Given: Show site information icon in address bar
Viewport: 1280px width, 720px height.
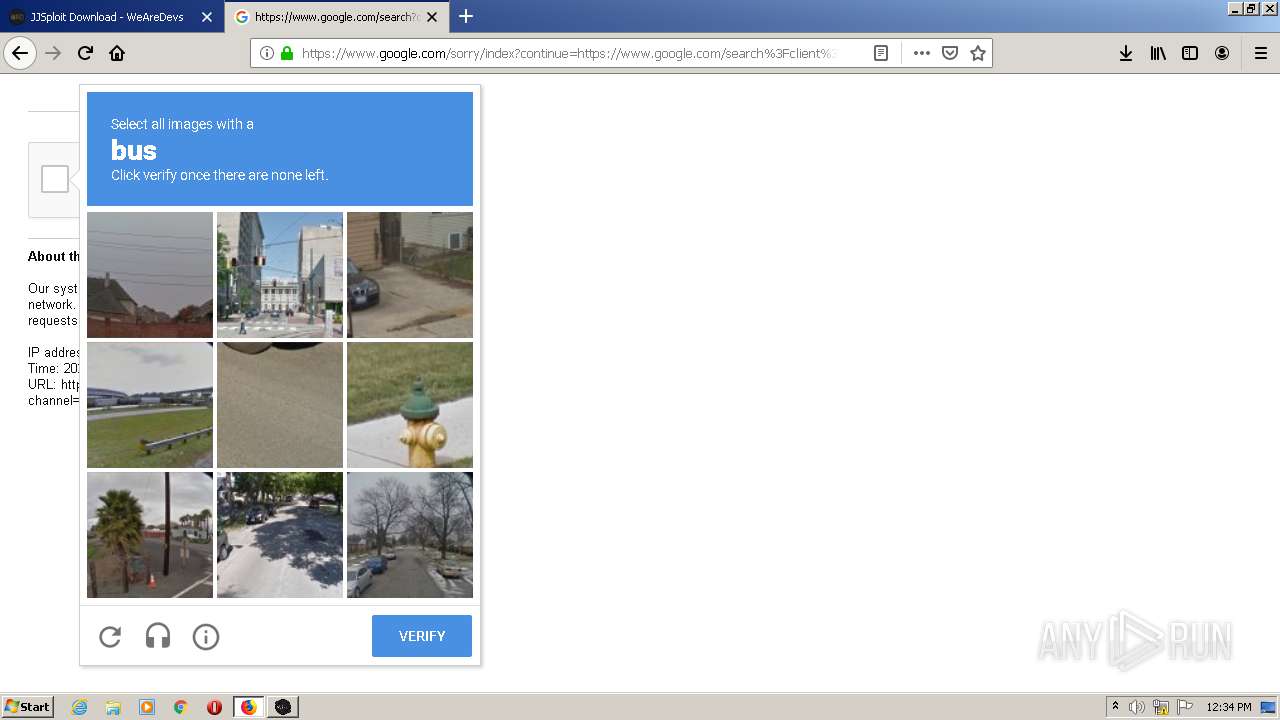Looking at the screenshot, I should 267,53.
